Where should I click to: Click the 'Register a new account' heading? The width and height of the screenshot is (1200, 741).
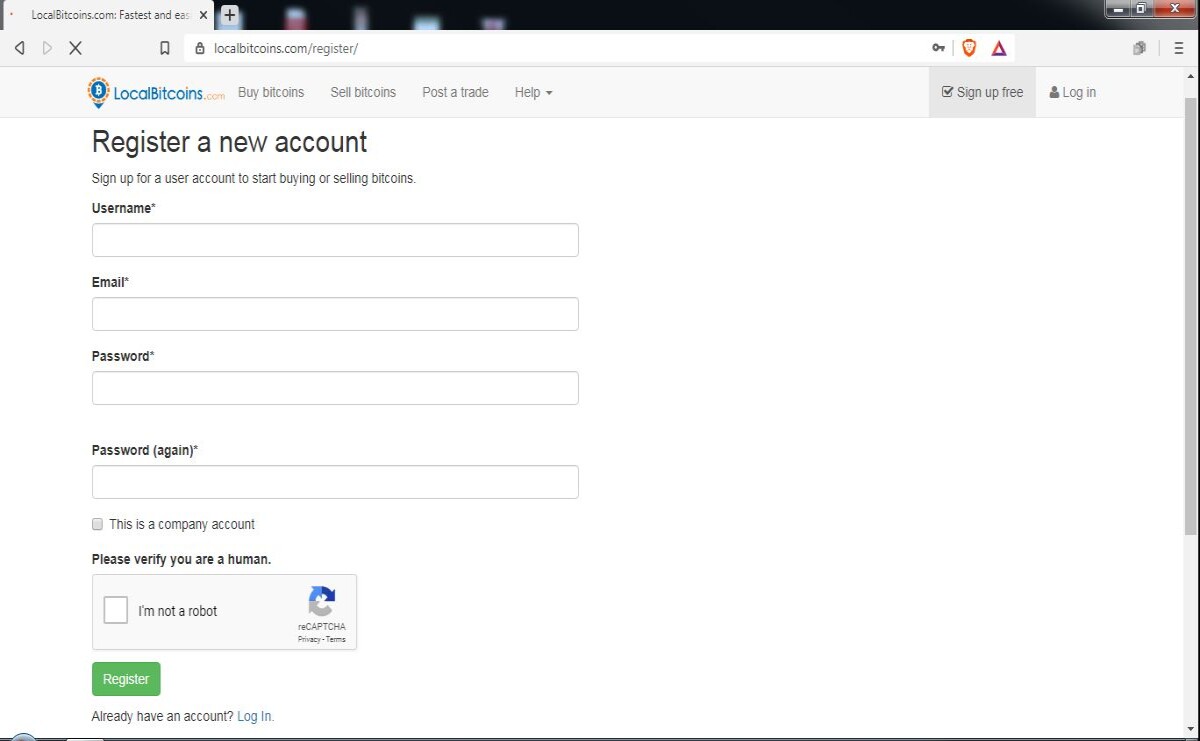[x=229, y=142]
